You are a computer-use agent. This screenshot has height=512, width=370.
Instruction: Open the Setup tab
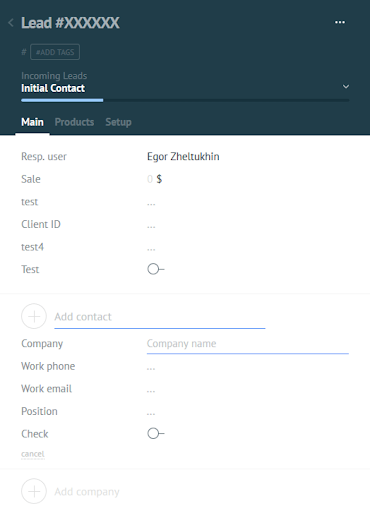[118, 122]
